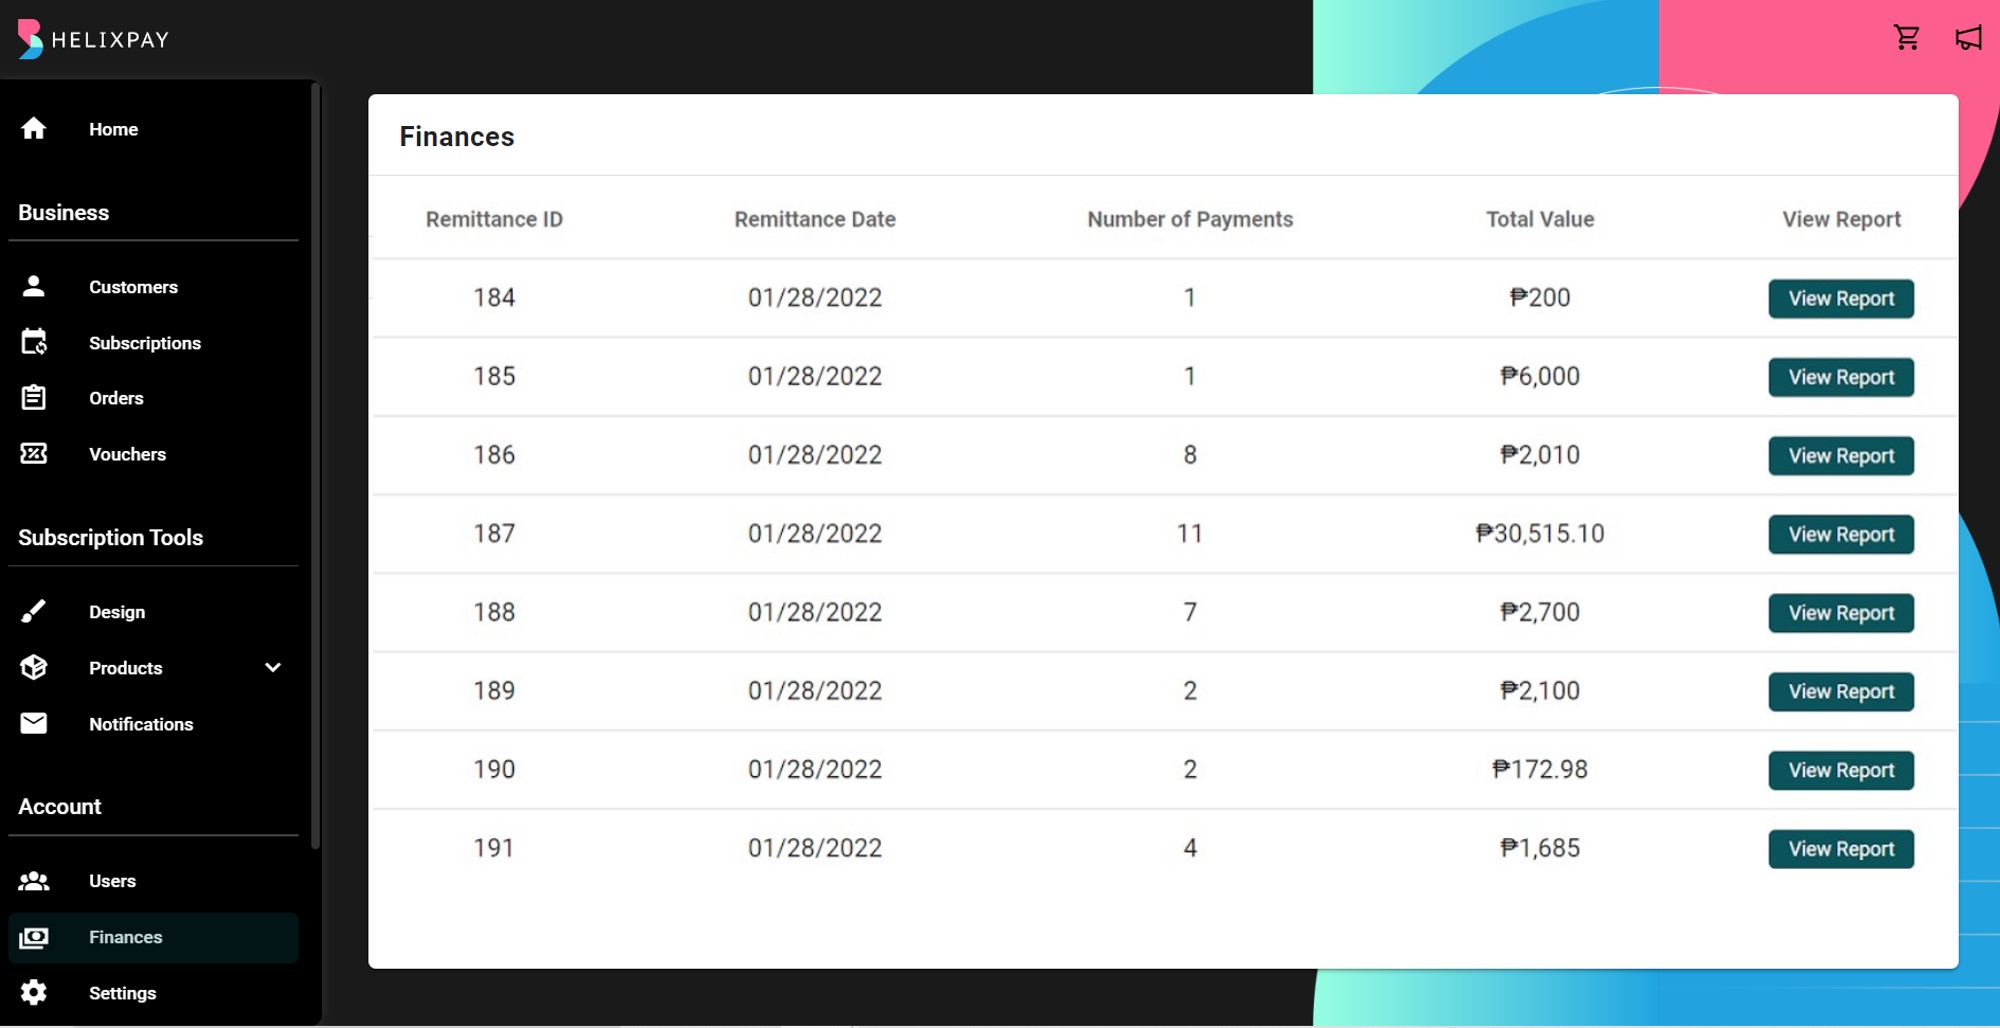
Task: Click payment count 11 cell
Action: 1190,533
